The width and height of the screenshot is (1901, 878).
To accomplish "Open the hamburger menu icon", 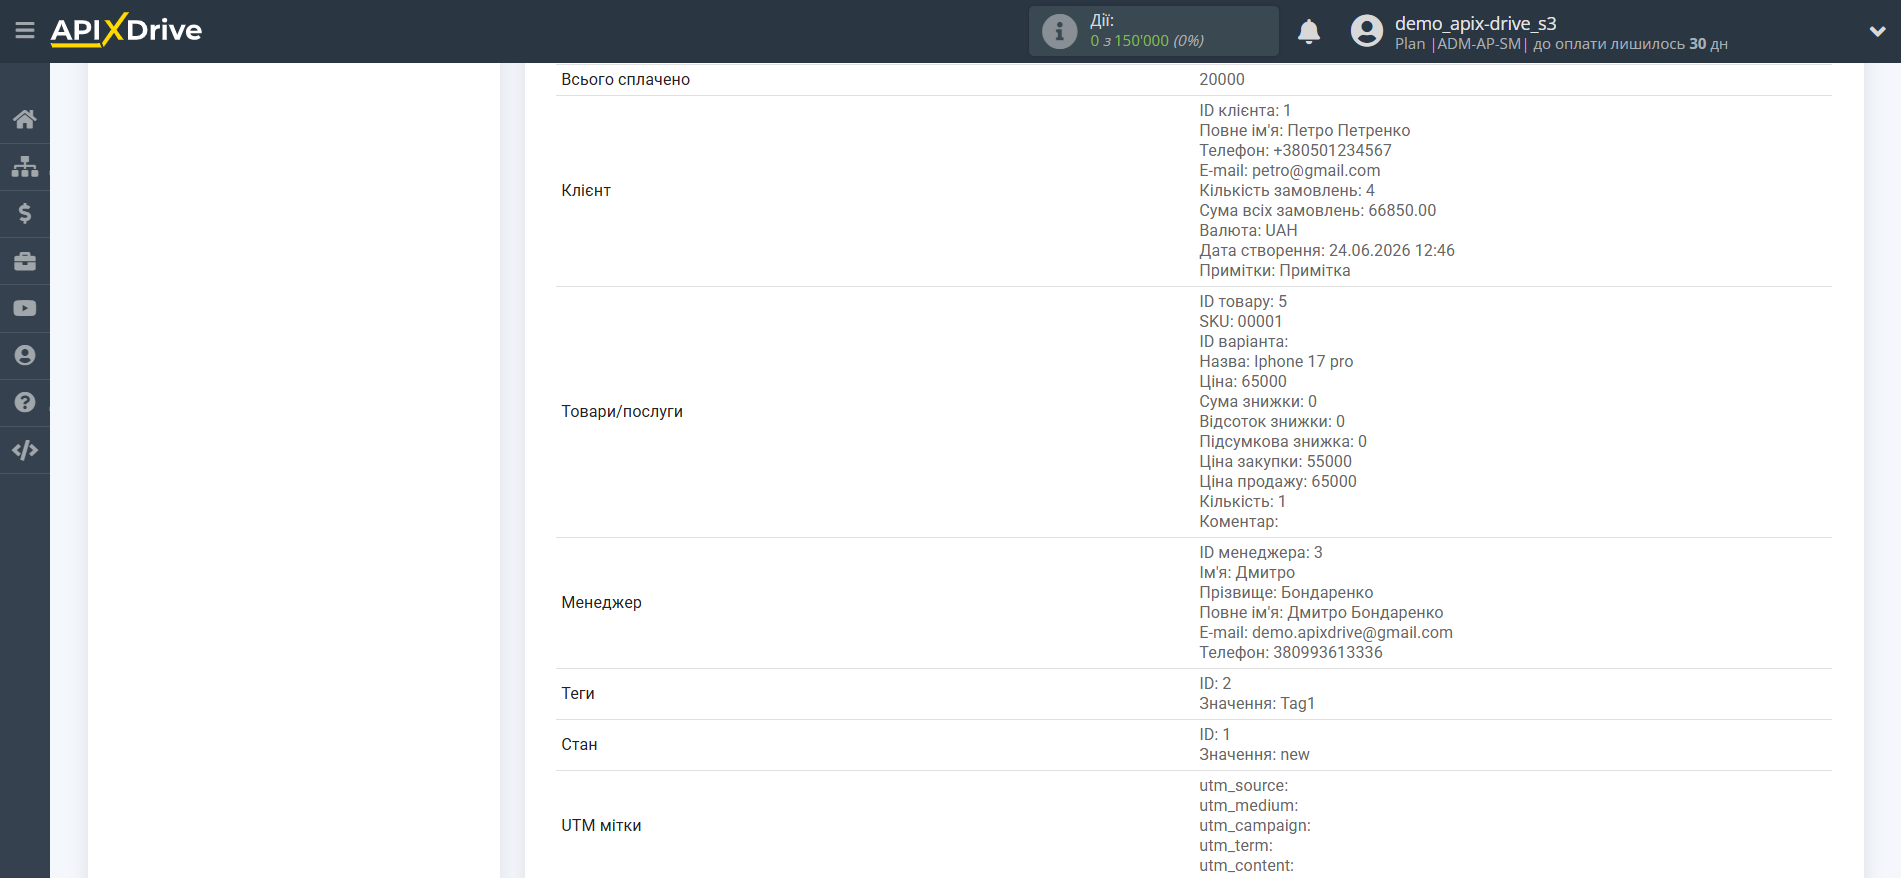I will [25, 31].
